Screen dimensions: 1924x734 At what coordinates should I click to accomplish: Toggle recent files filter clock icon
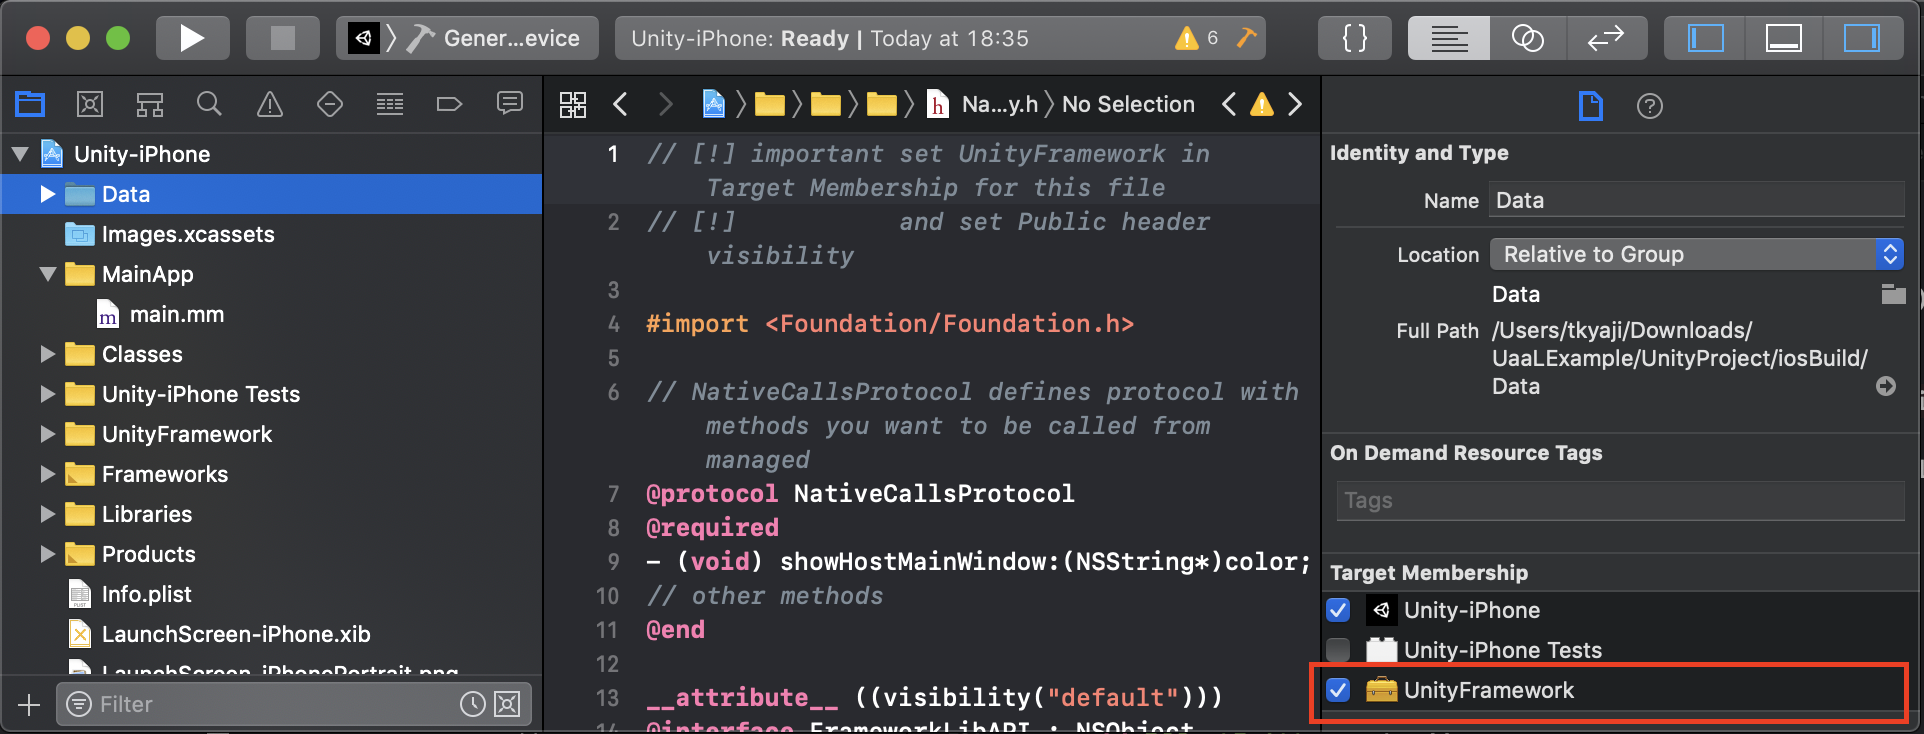(472, 704)
